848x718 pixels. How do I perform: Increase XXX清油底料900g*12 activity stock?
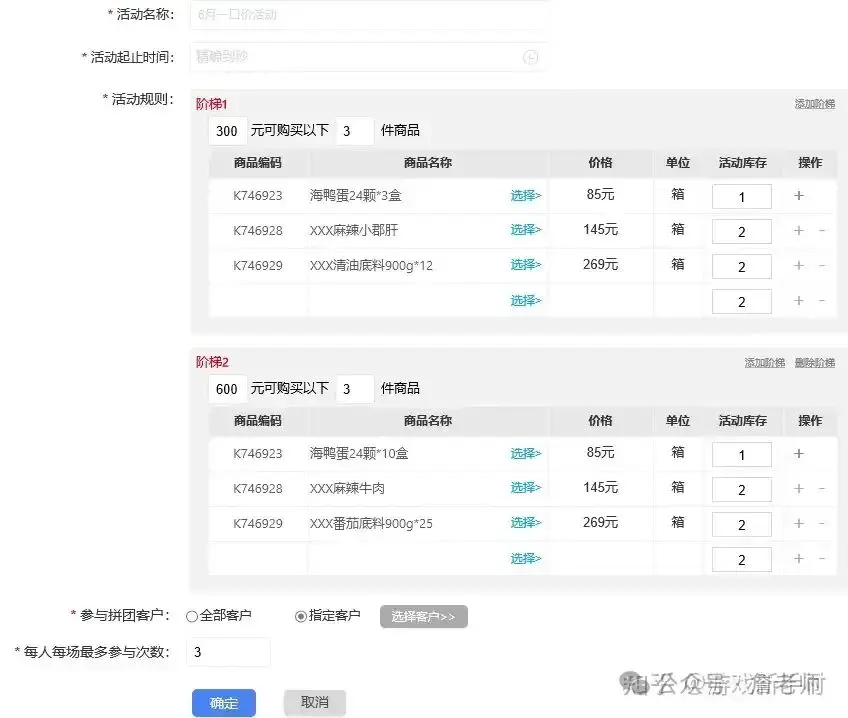point(799,266)
